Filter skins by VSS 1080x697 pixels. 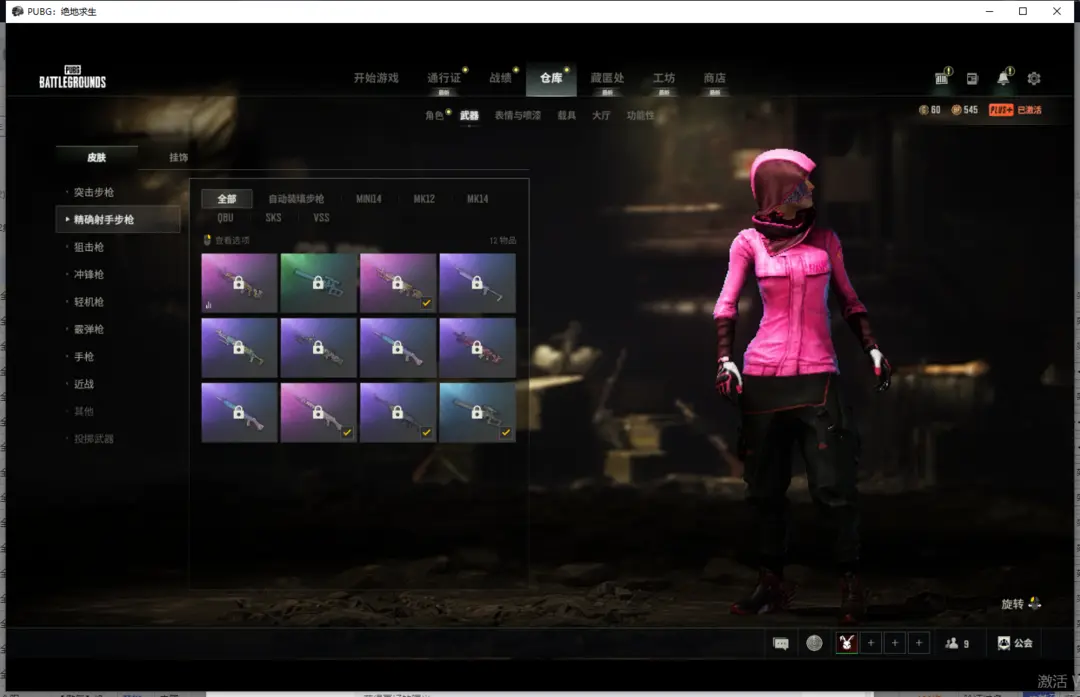(x=321, y=217)
